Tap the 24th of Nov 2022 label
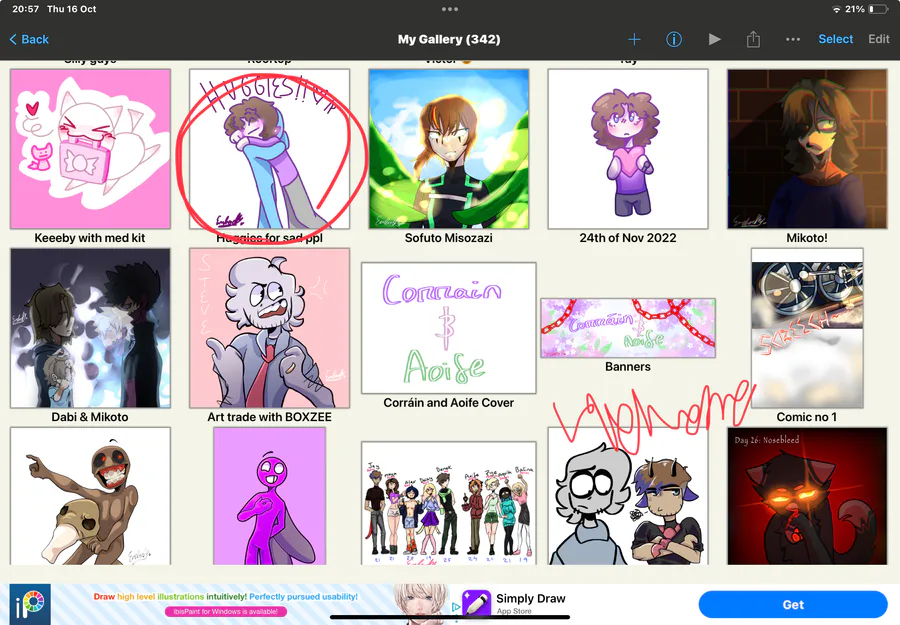This screenshot has width=900, height=625. (x=628, y=238)
